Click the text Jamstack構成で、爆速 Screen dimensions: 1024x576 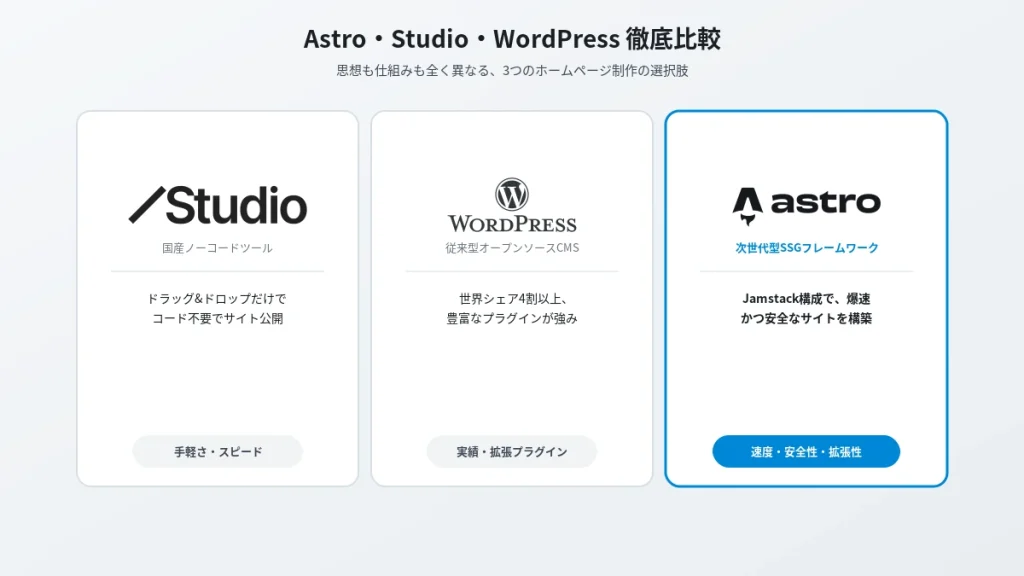[807, 298]
